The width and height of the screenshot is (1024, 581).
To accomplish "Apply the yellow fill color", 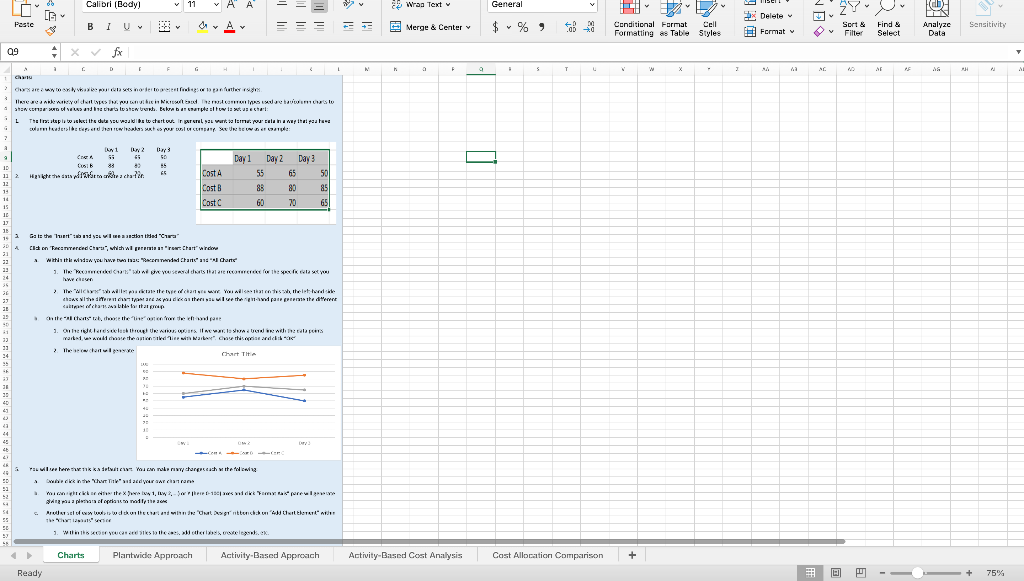I will tap(202, 27).
